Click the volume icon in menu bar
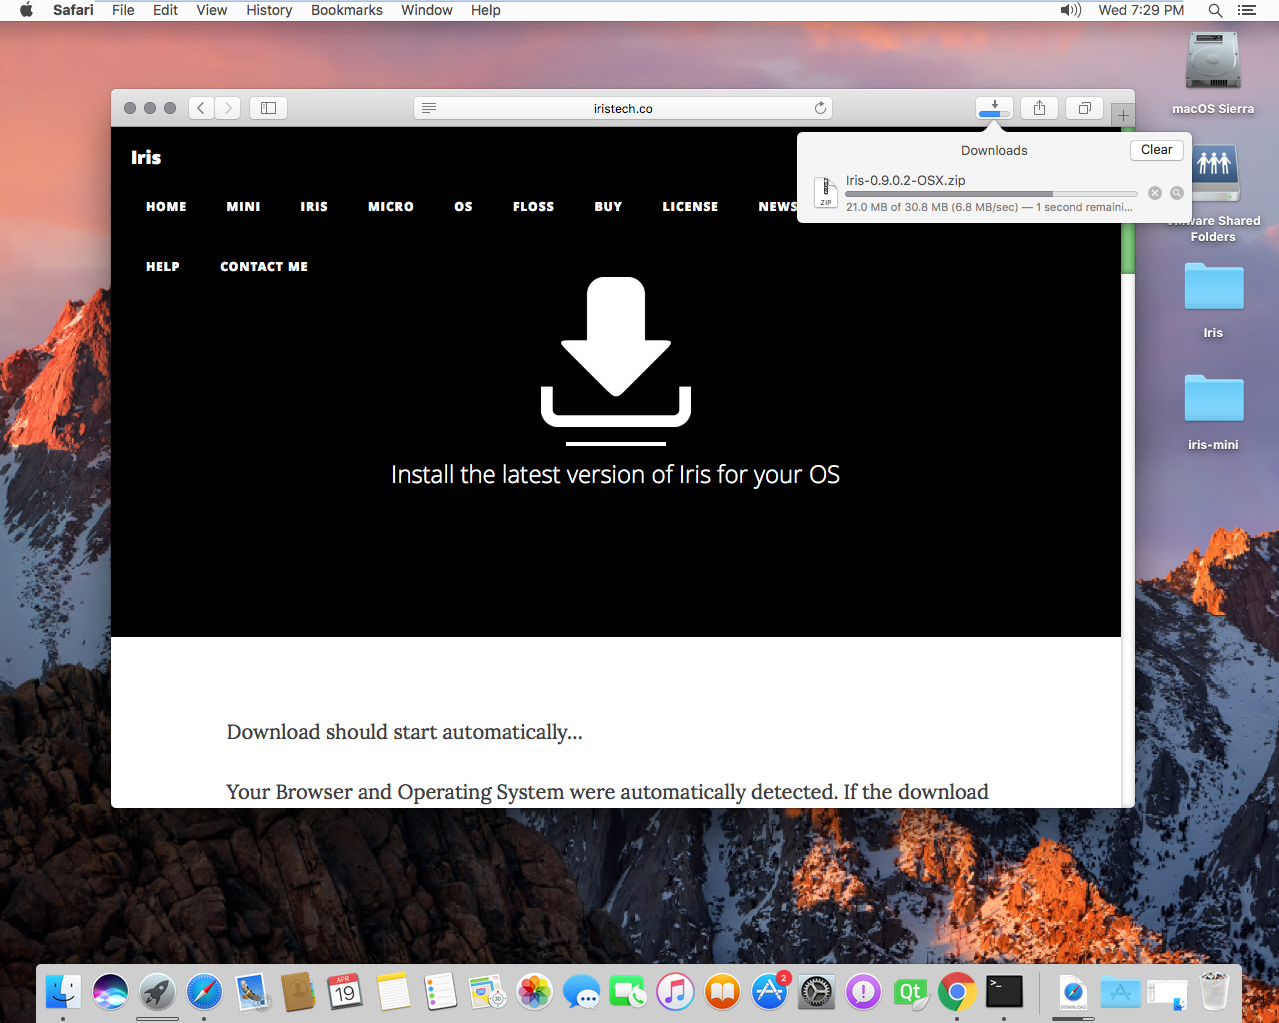Screen dimensions: 1279x1023 1071,10
